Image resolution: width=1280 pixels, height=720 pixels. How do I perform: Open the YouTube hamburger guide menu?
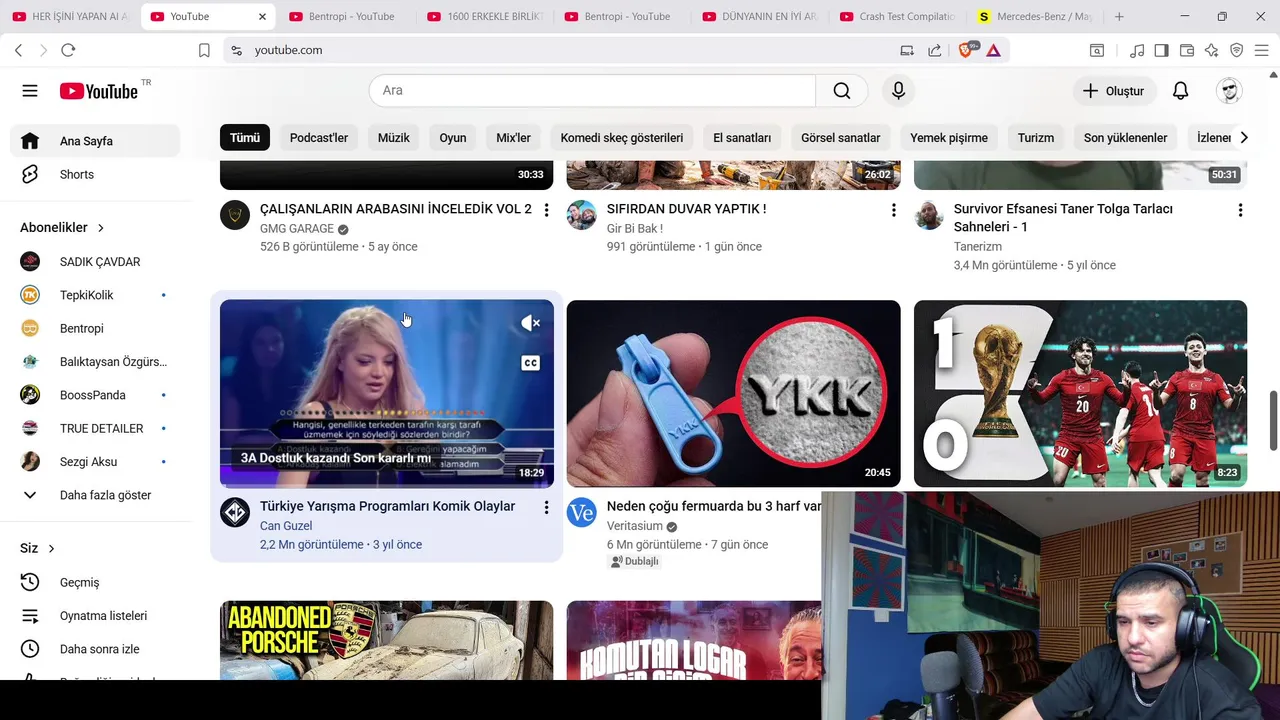(30, 91)
